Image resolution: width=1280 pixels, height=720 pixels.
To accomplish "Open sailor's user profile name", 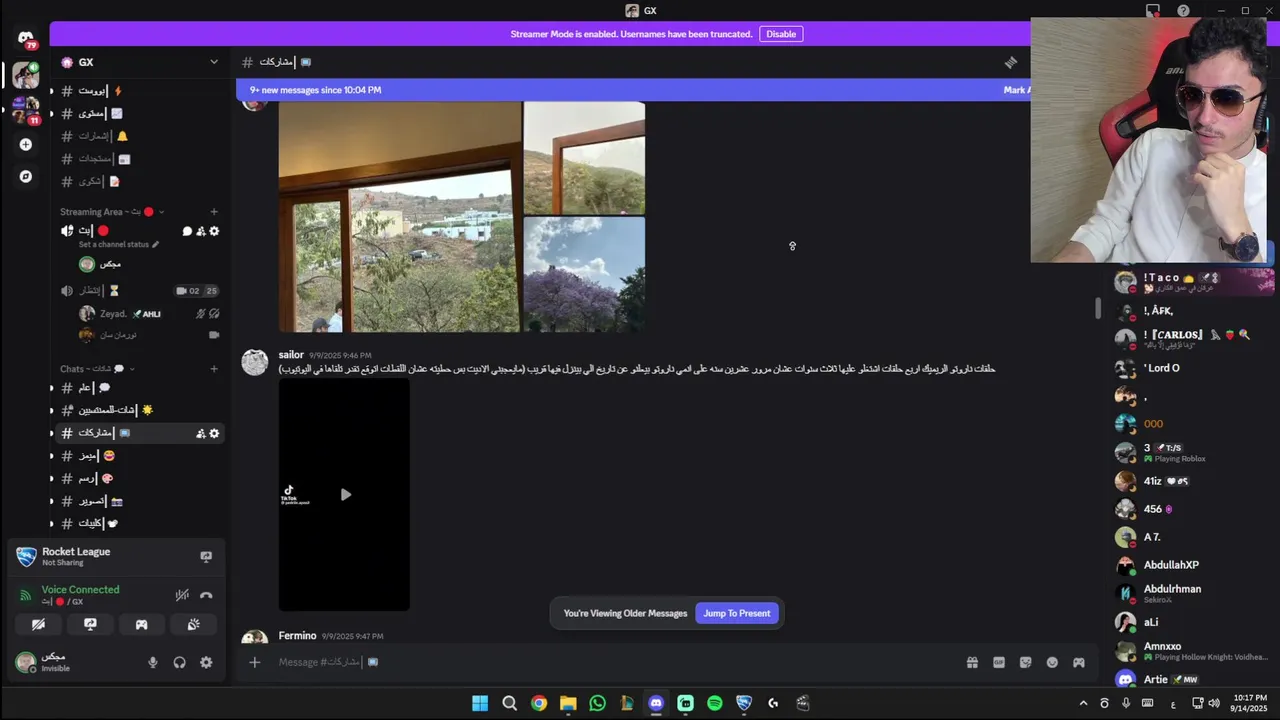I will click(291, 355).
